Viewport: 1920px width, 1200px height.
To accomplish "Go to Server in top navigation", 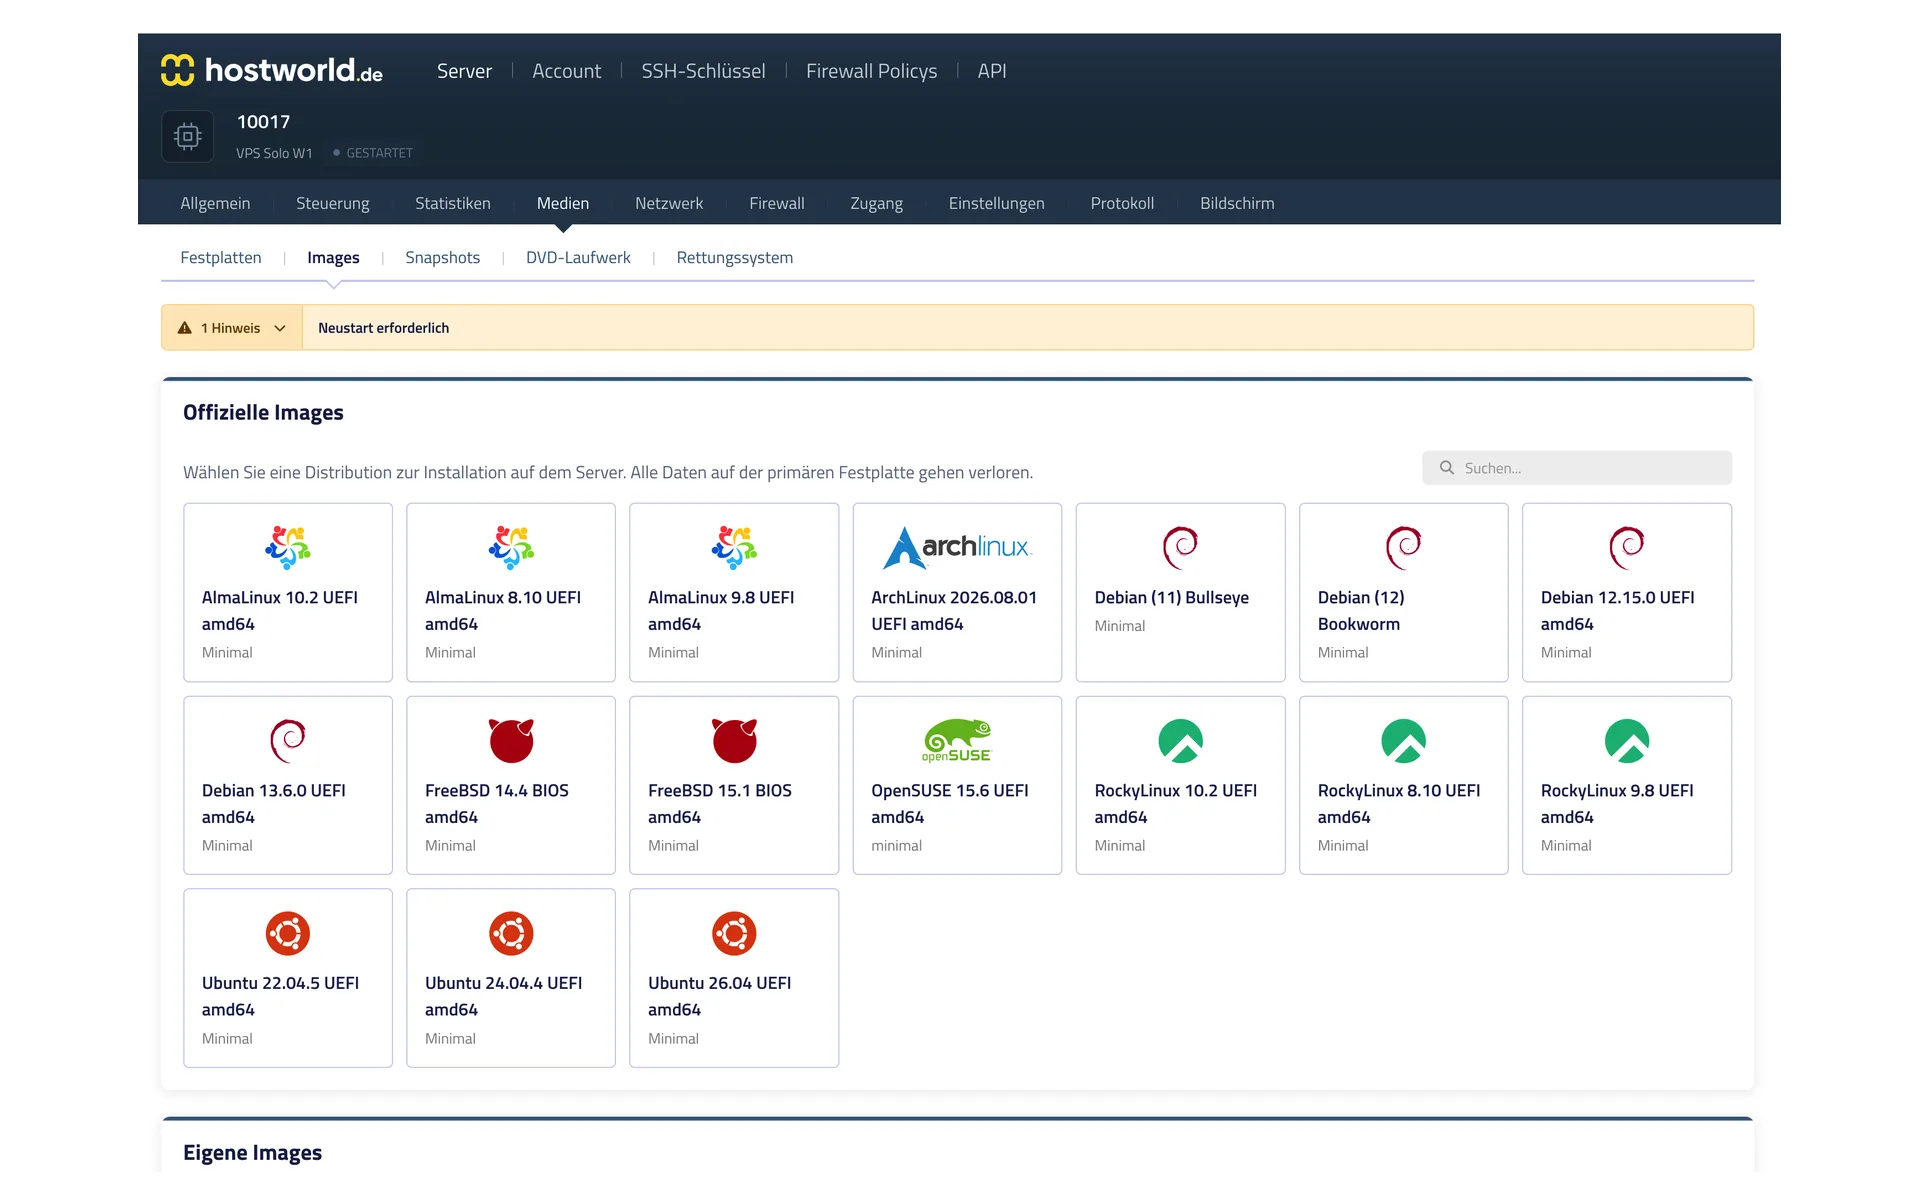I will 464,71.
